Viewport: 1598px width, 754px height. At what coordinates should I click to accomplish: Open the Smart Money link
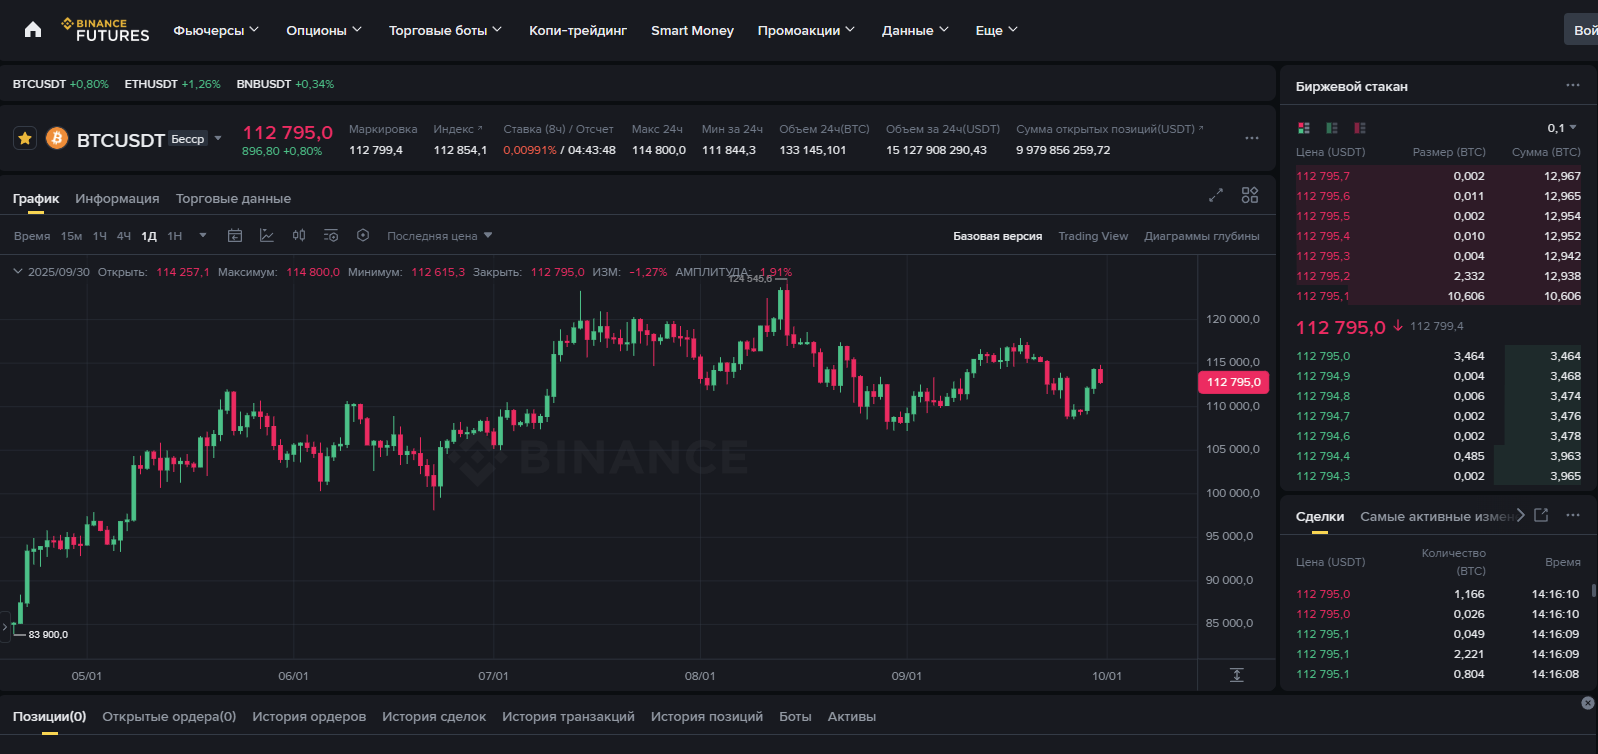(x=692, y=30)
